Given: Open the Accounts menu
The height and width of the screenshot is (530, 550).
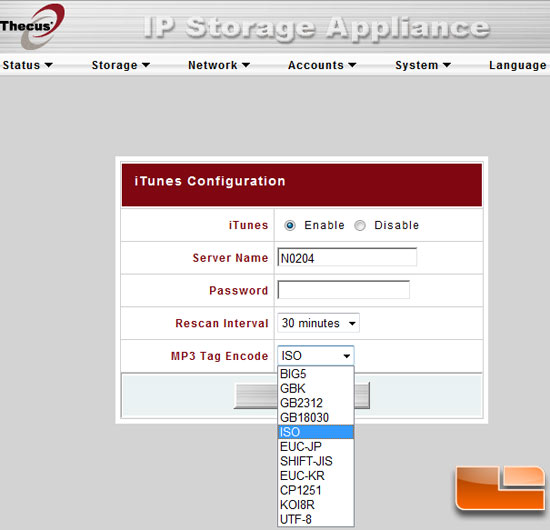Looking at the screenshot, I should click(x=322, y=65).
